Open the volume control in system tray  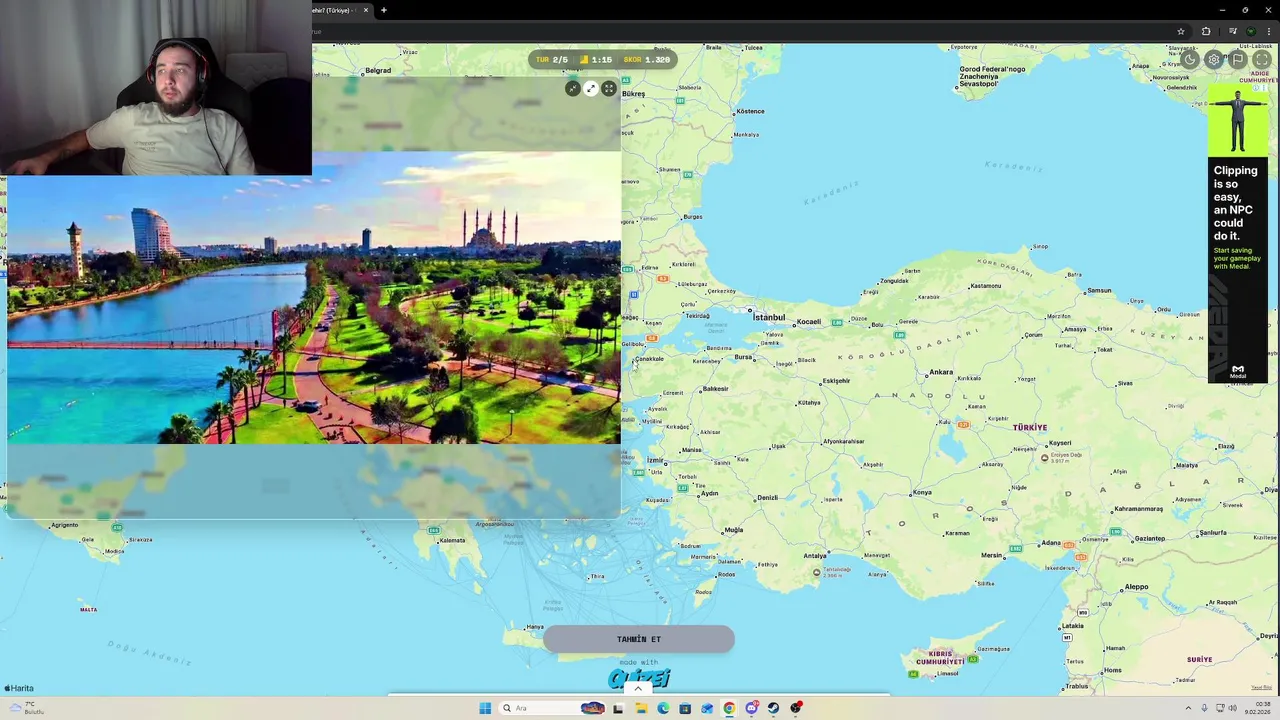(x=1232, y=708)
